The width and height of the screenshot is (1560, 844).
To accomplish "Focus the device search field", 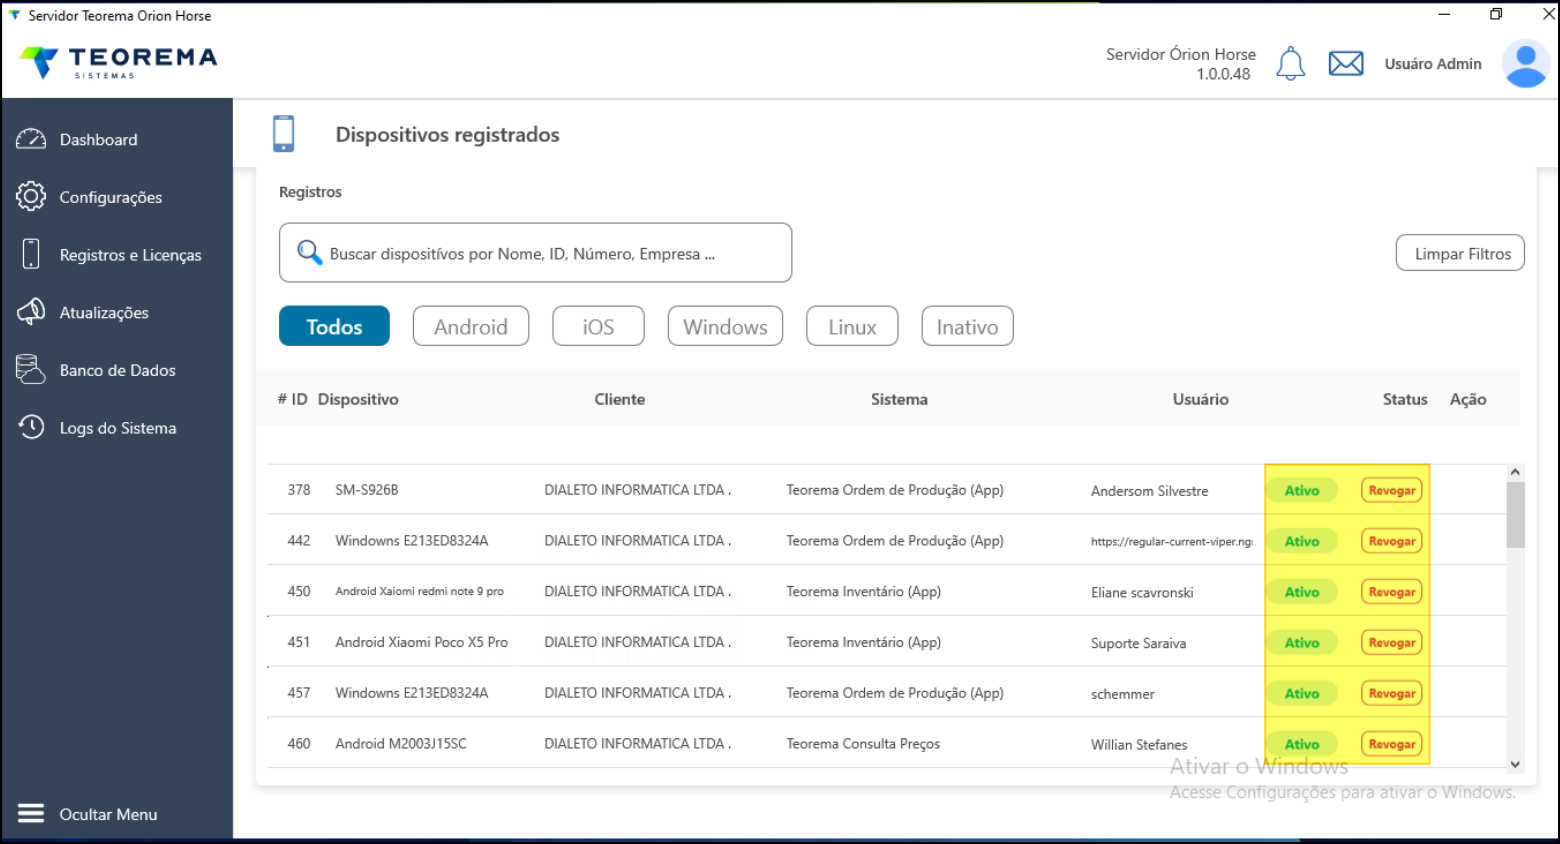I will tap(535, 253).
